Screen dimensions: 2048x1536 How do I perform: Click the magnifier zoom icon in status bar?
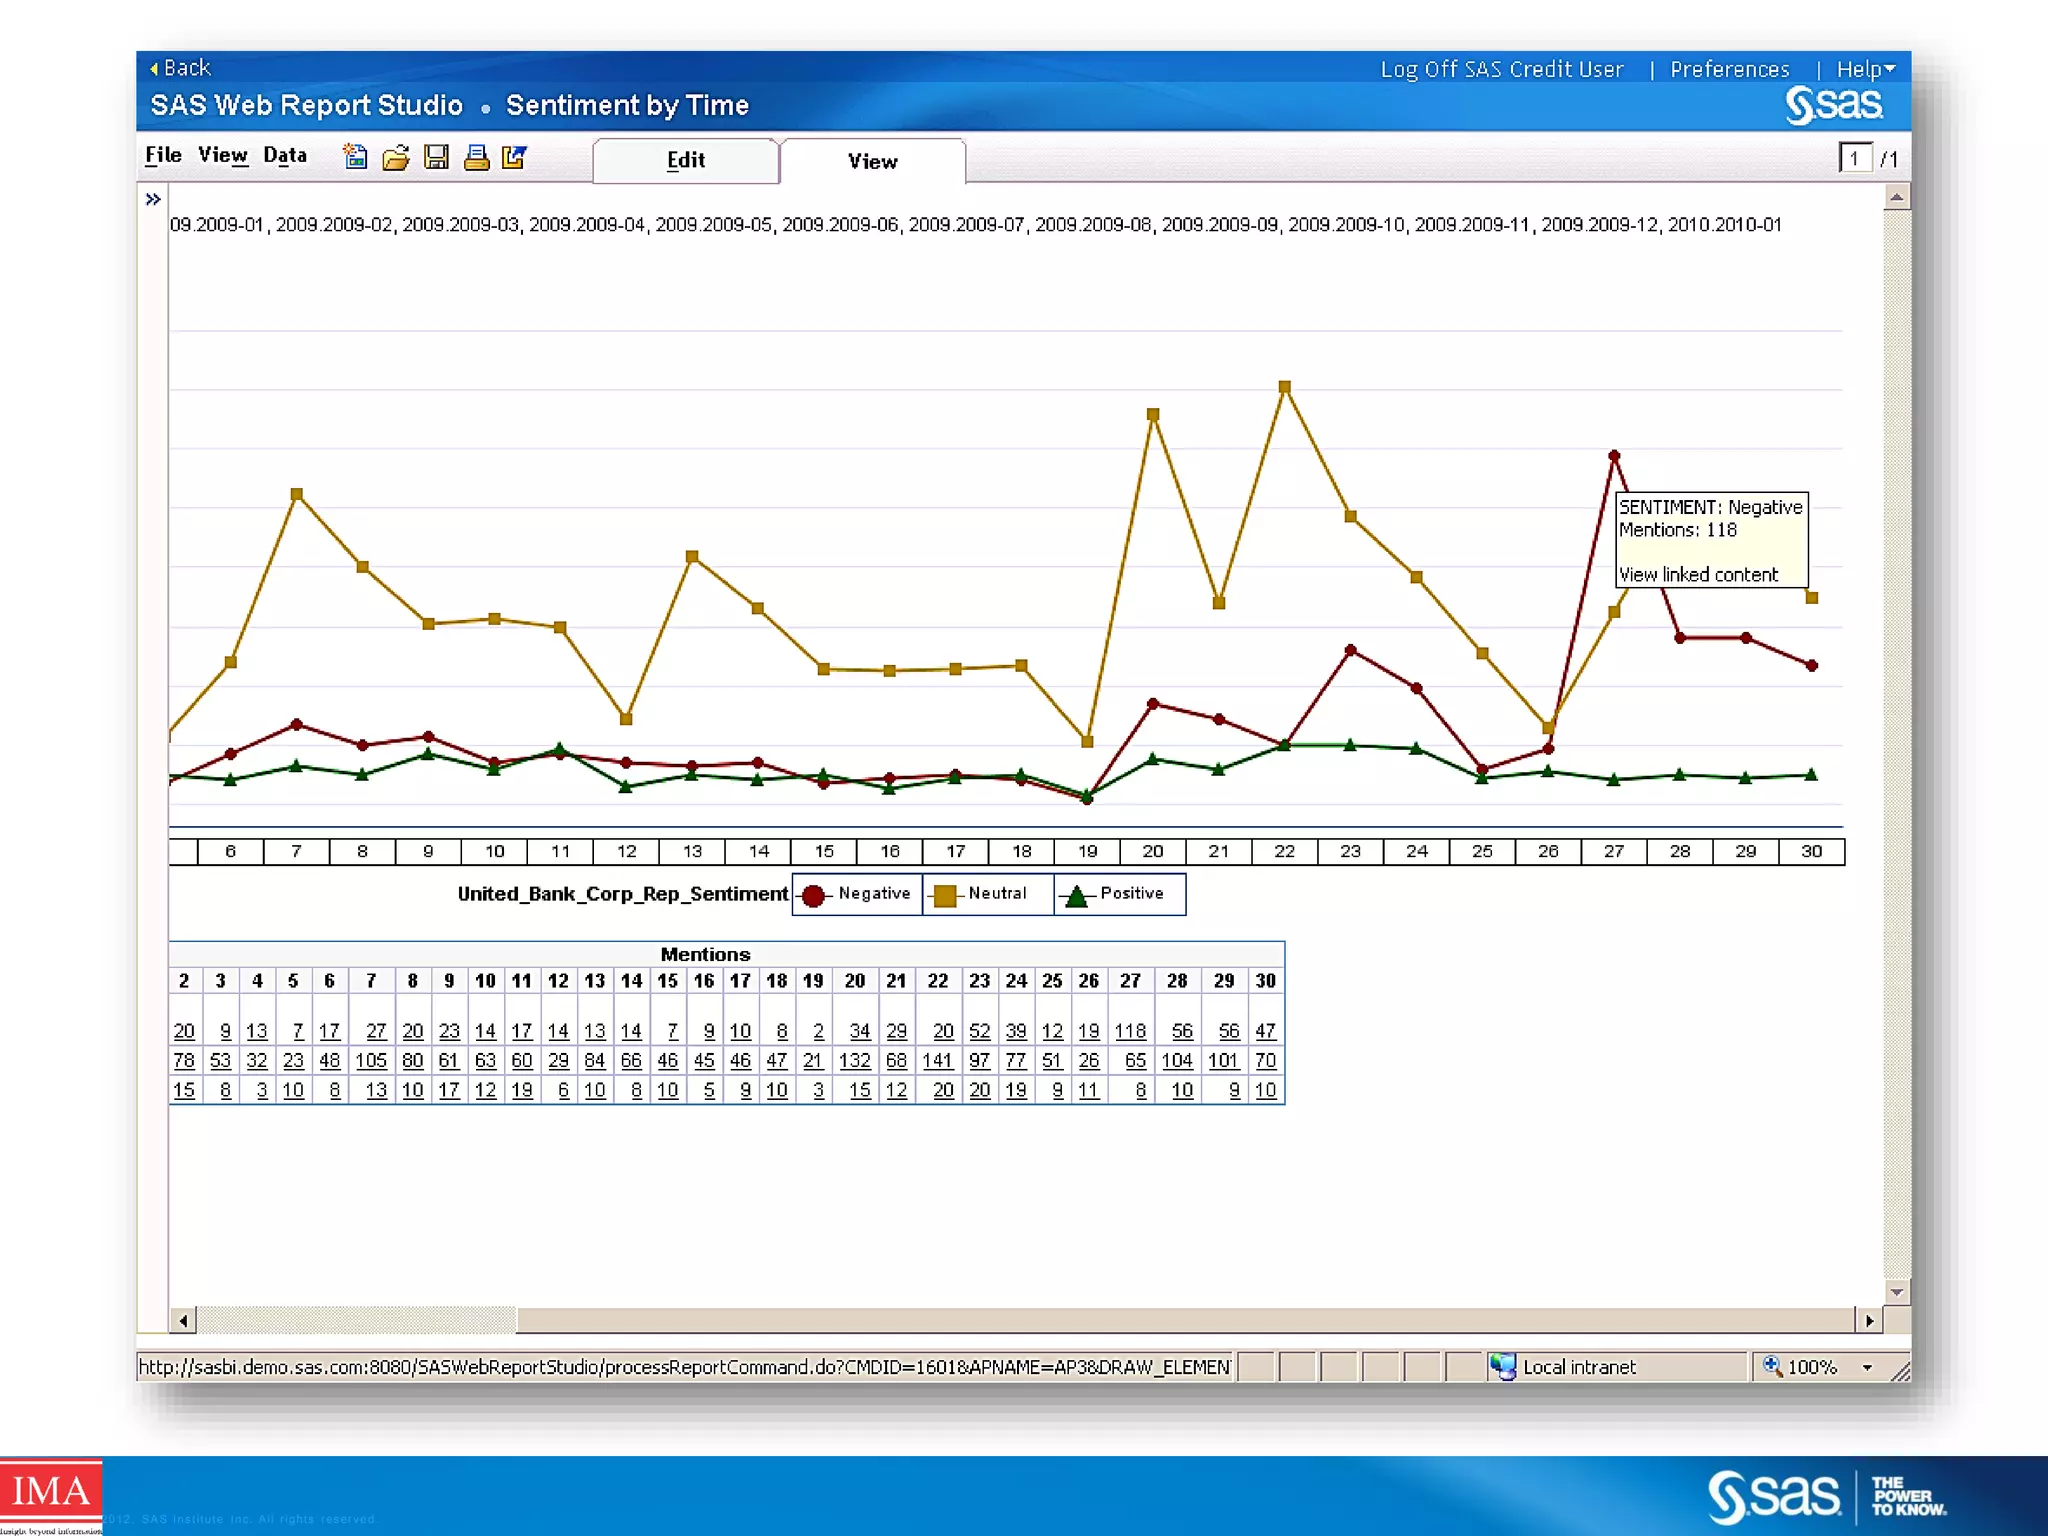coord(1771,1366)
